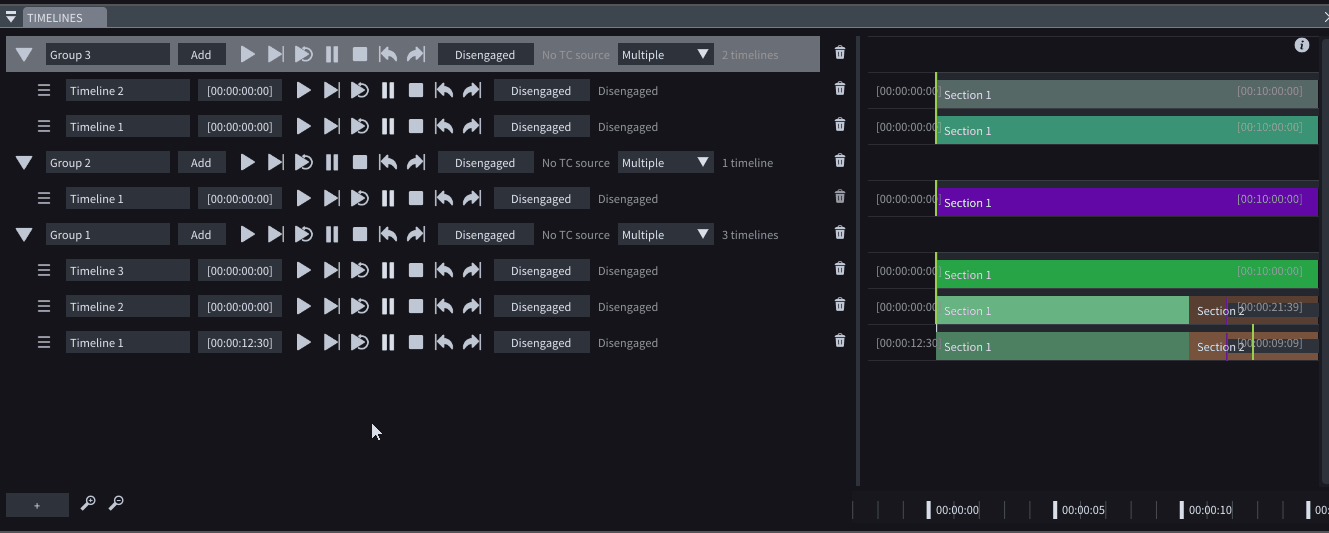Image resolution: width=1329 pixels, height=533 pixels.
Task: Toggle the Disengaged button for Group 1
Action: pos(485,235)
